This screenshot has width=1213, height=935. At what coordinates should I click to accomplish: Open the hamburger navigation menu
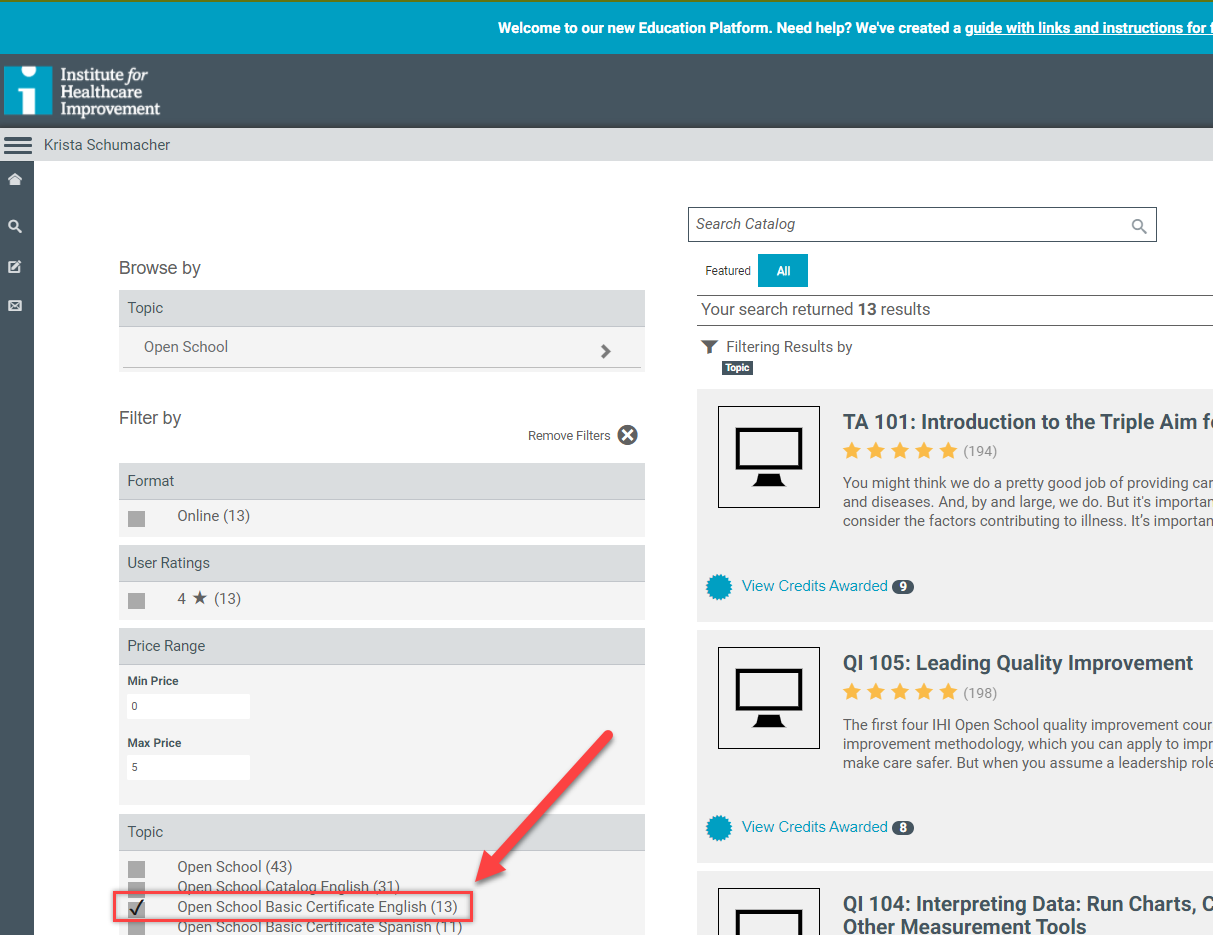point(18,145)
